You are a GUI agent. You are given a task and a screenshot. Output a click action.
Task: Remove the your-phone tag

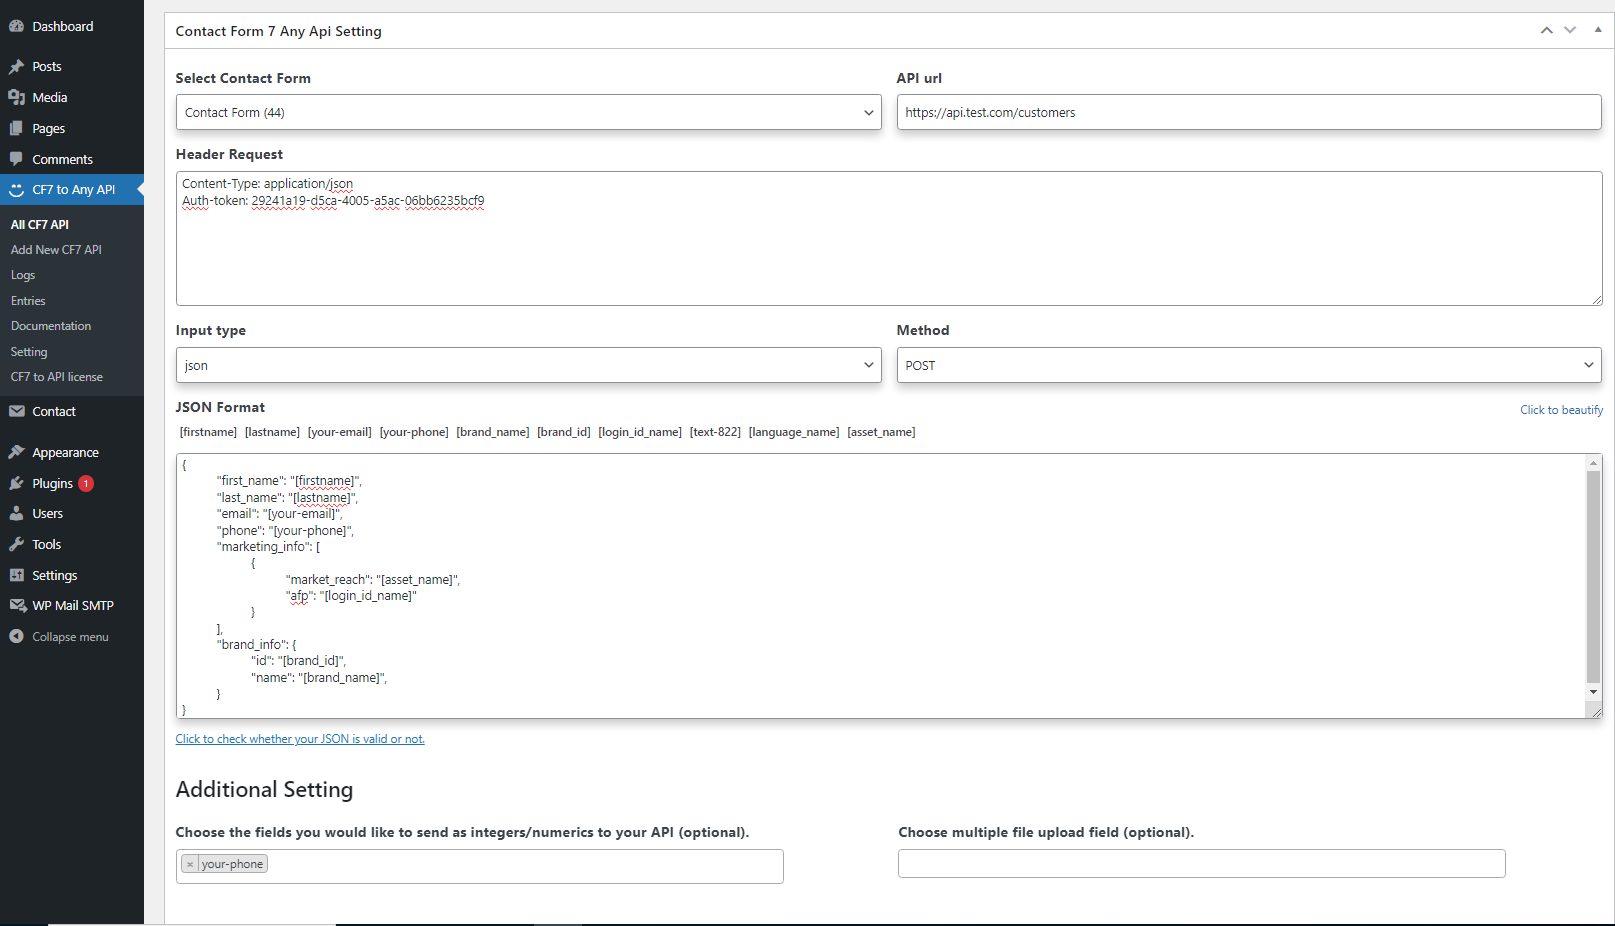(x=190, y=864)
